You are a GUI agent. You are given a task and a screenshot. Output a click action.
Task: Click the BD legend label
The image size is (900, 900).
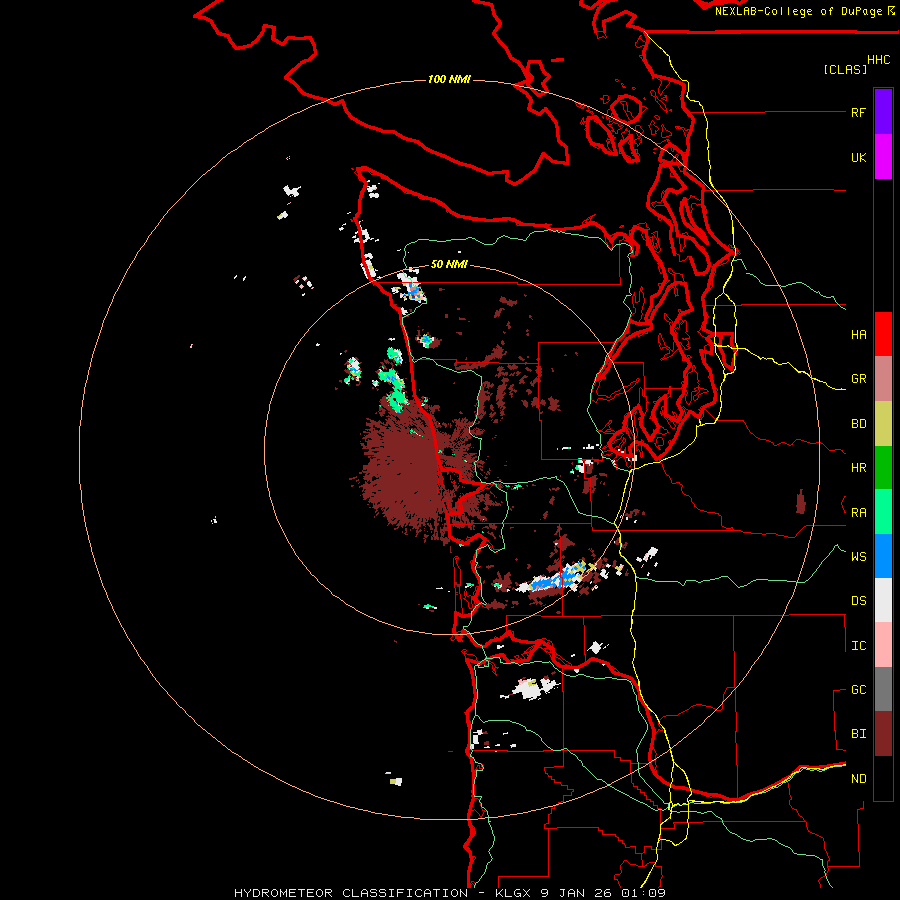point(858,424)
